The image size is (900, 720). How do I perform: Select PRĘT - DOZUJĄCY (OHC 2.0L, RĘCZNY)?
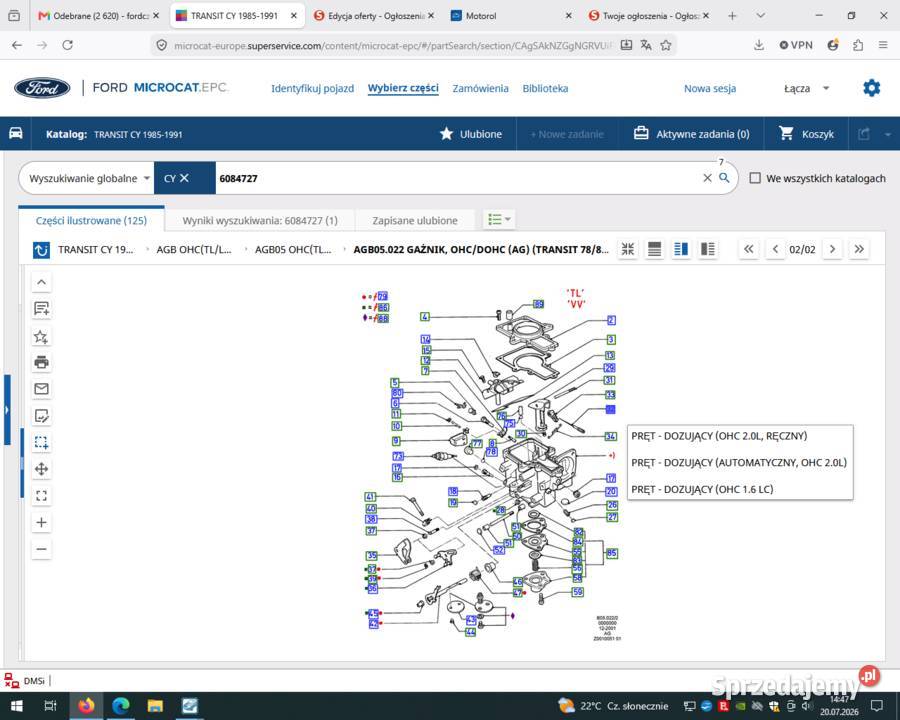click(719, 436)
